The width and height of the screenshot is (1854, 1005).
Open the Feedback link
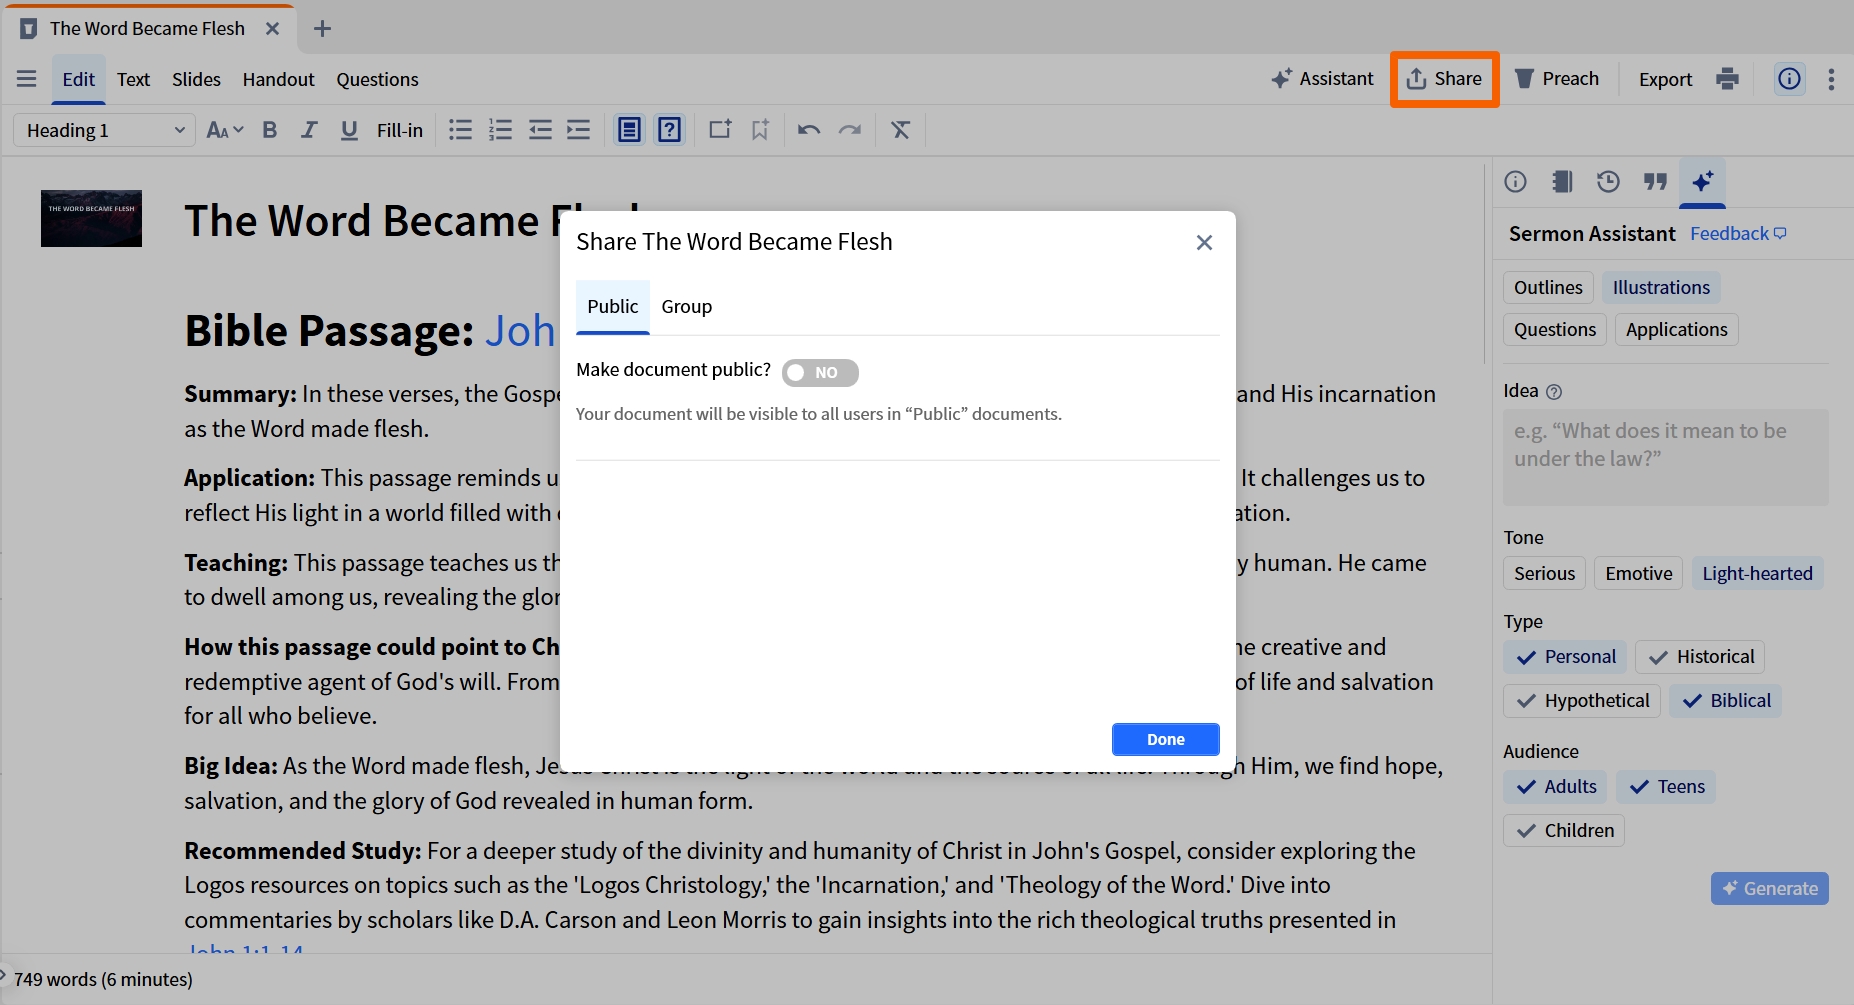[1738, 233]
